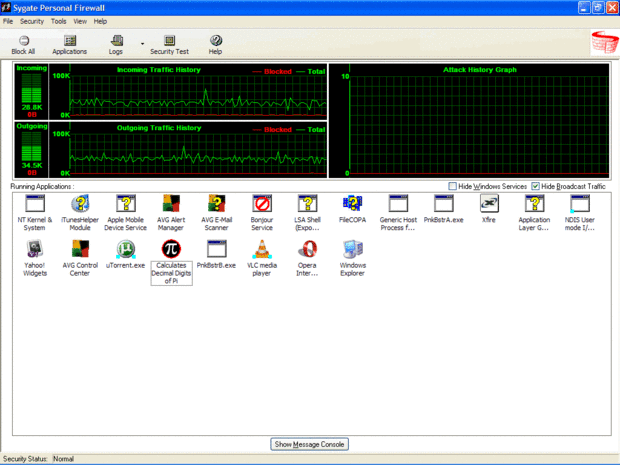The height and width of the screenshot is (465, 620).
Task: Select the uTorrent.exe icon
Action: click(x=126, y=249)
